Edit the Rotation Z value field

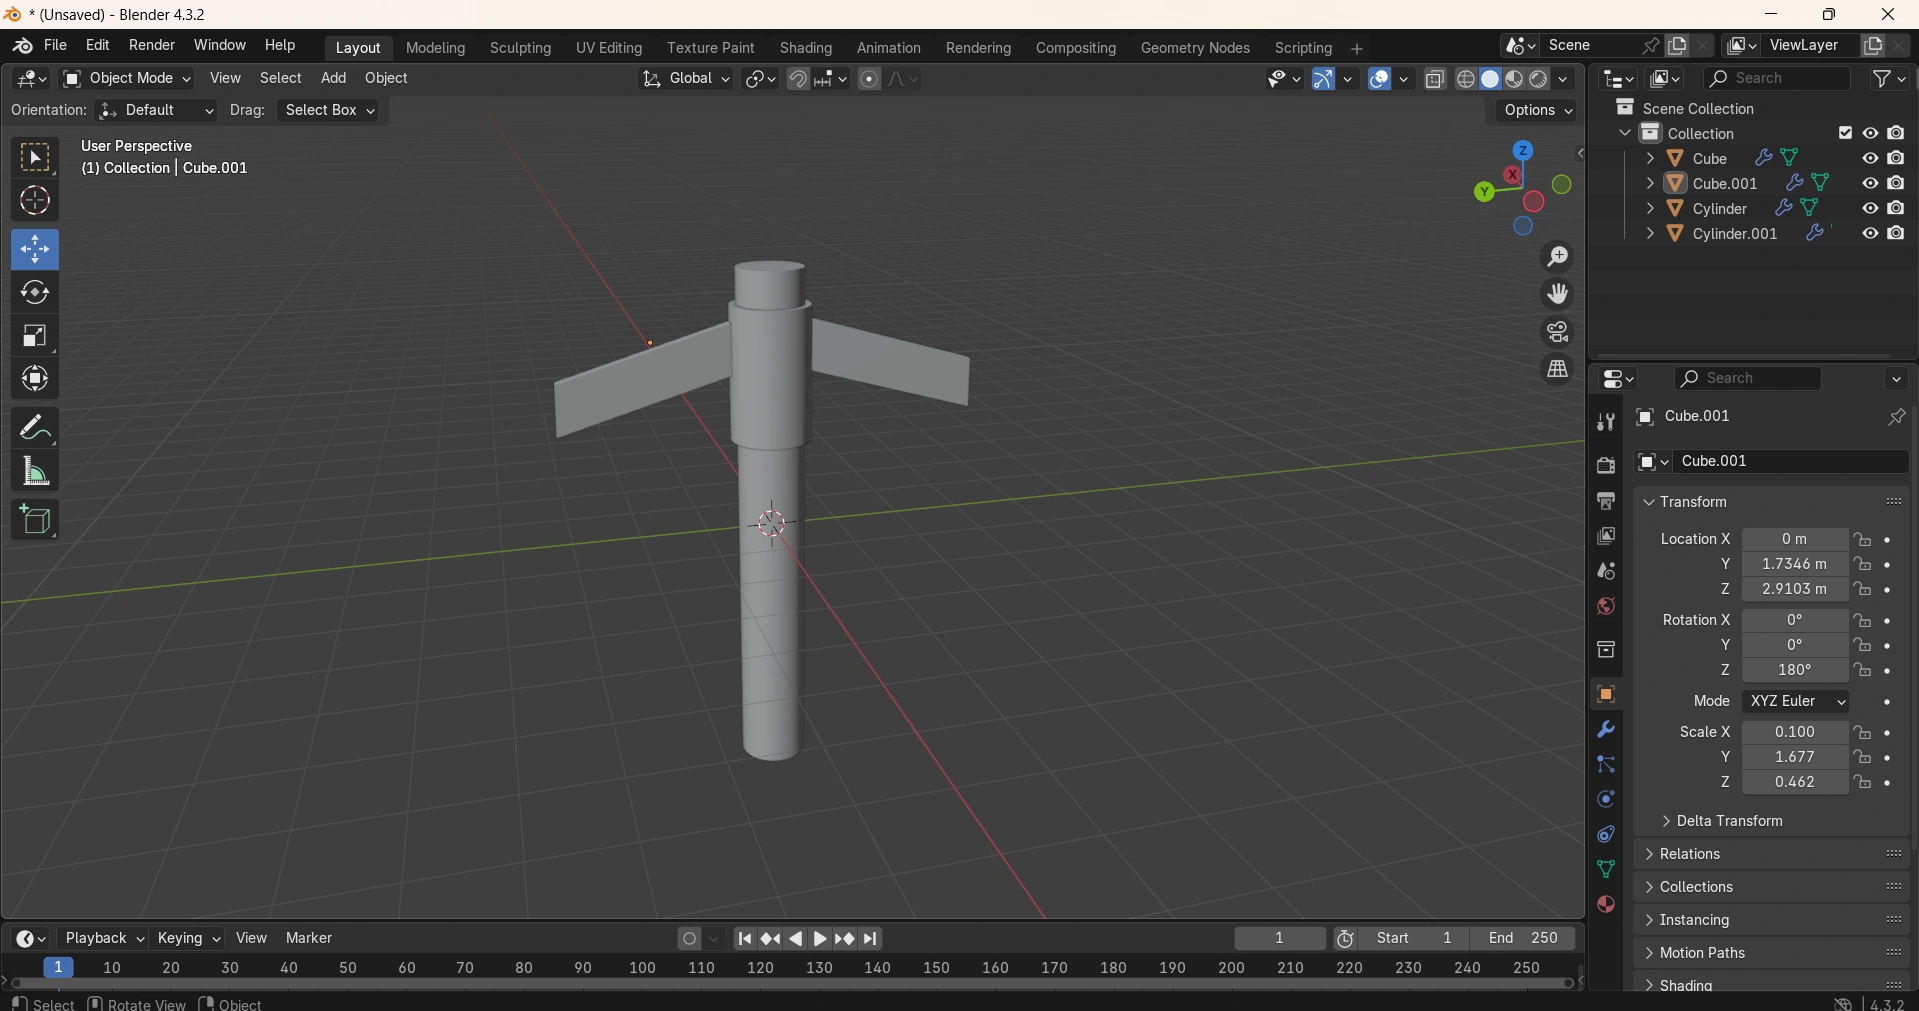[1795, 670]
